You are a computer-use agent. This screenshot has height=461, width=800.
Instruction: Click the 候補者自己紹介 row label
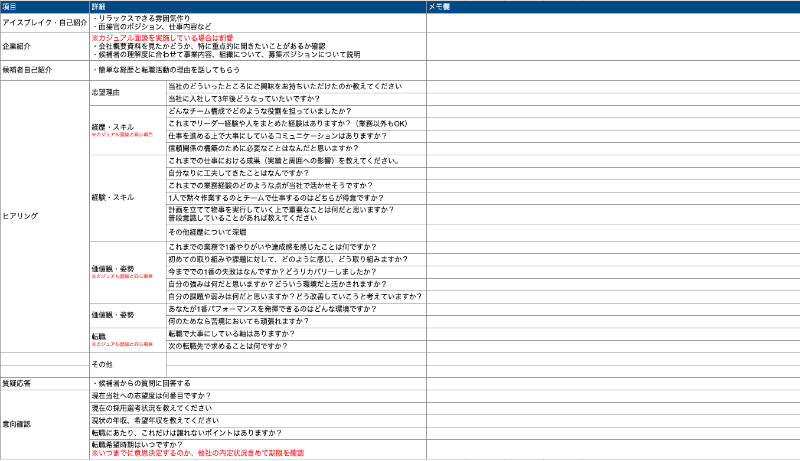coord(44,71)
